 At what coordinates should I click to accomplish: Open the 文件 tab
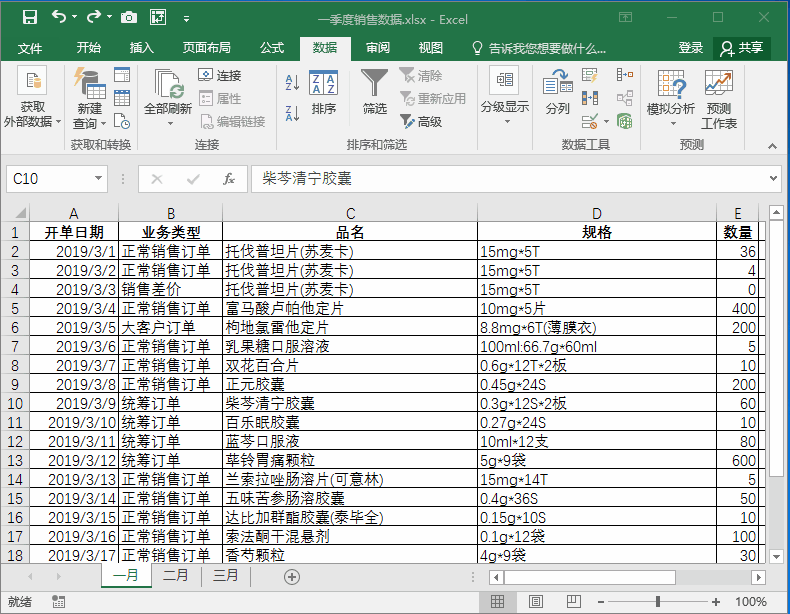[x=30, y=48]
